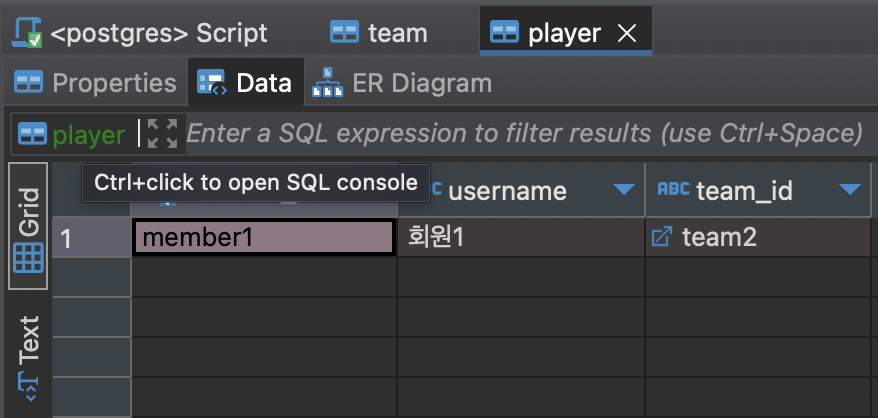
Task: Click the filter panel expand arrows icon
Action: pyautogui.click(x=162, y=134)
